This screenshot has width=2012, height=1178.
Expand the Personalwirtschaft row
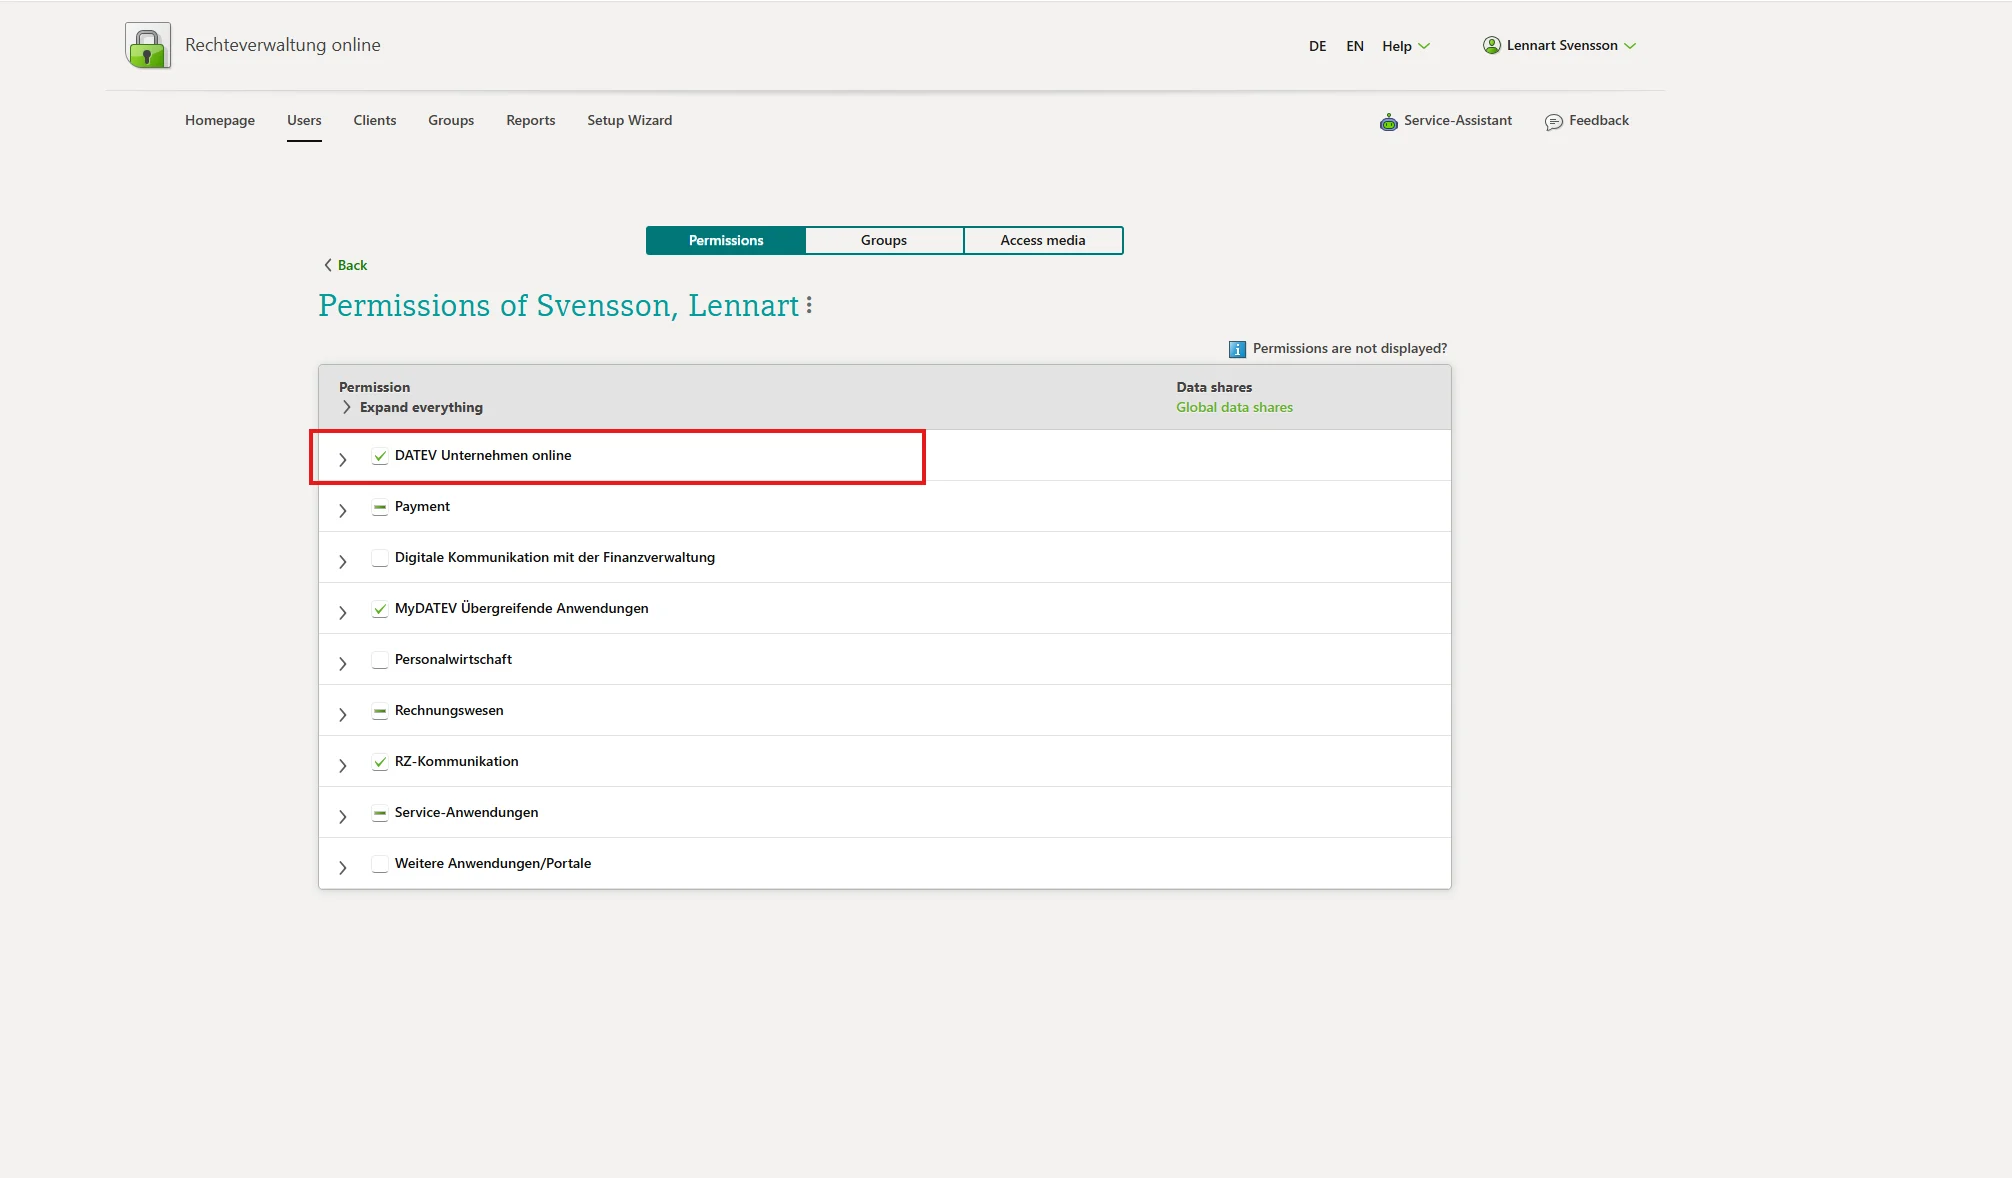pos(343,664)
